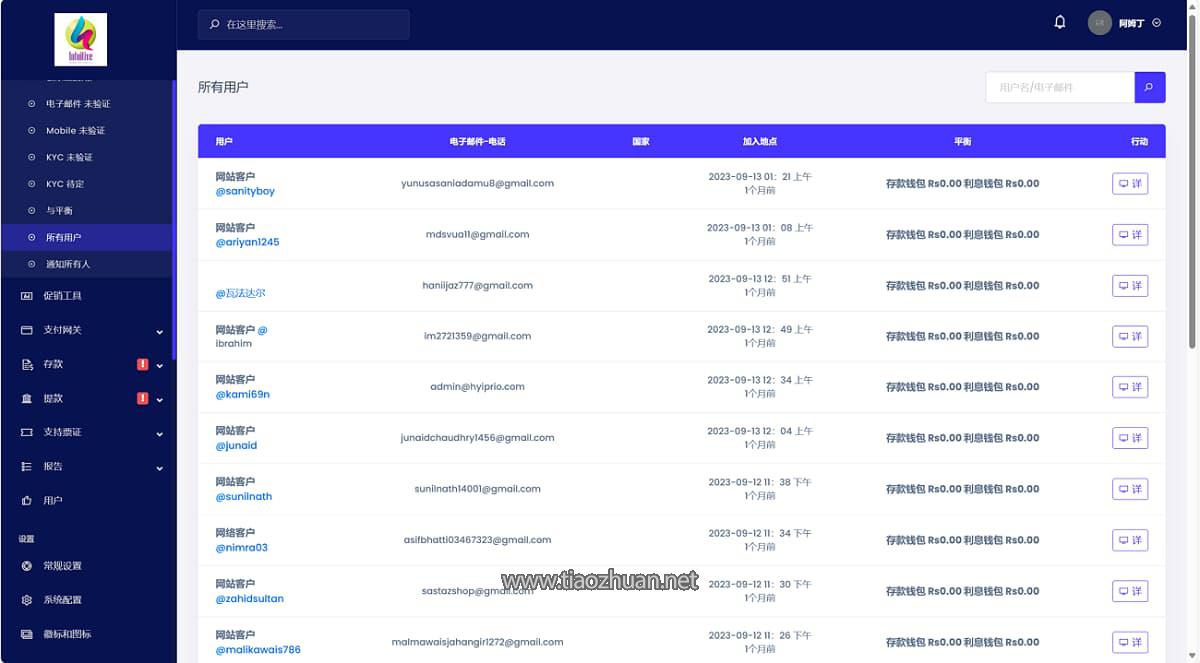
Task: Click the 徽标和图标 image icon
Action: 27,634
